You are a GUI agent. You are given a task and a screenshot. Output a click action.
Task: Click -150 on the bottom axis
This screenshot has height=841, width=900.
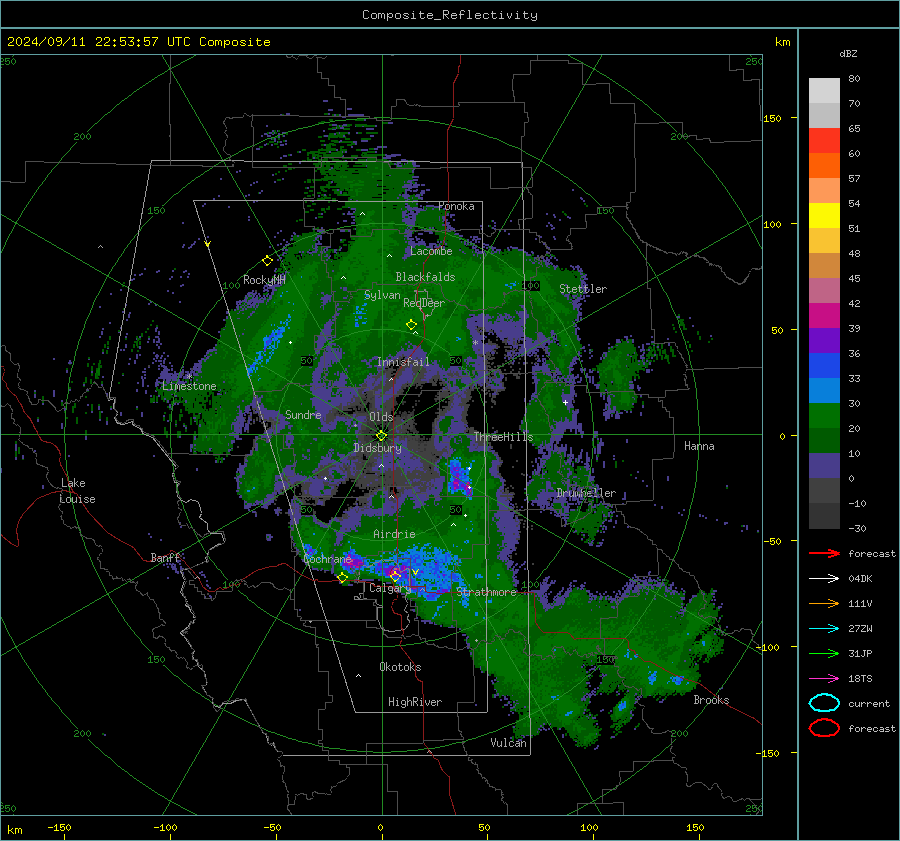(x=59, y=828)
